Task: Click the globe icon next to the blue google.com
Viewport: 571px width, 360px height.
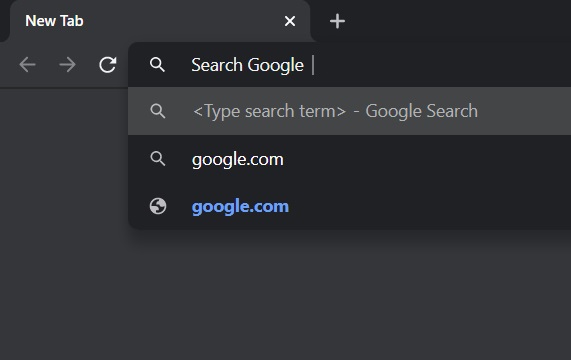Action: click(x=158, y=206)
